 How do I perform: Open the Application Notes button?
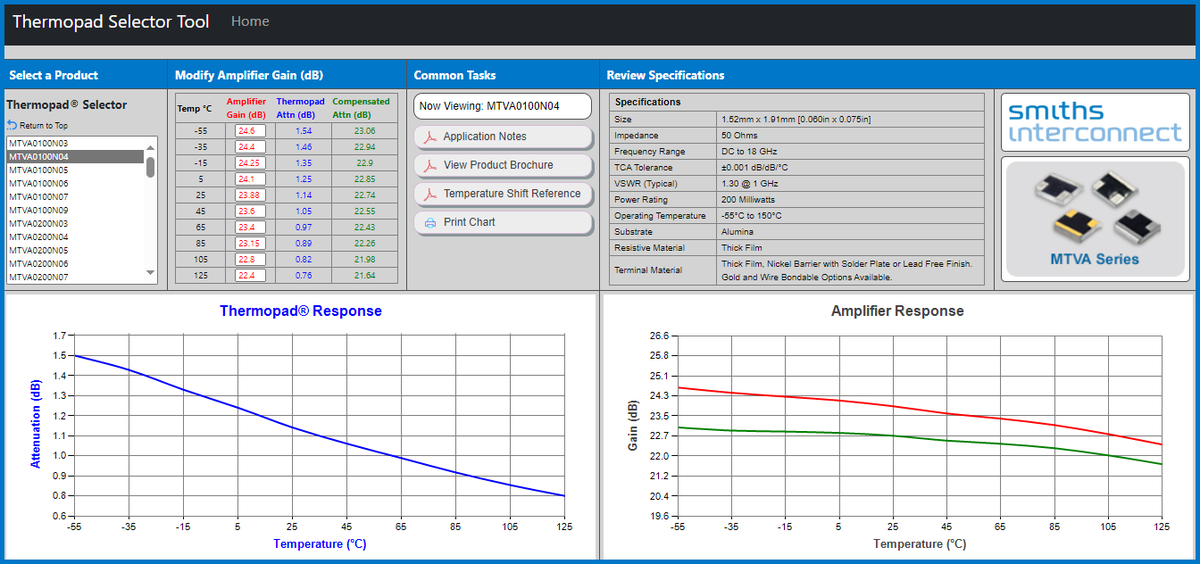503,137
